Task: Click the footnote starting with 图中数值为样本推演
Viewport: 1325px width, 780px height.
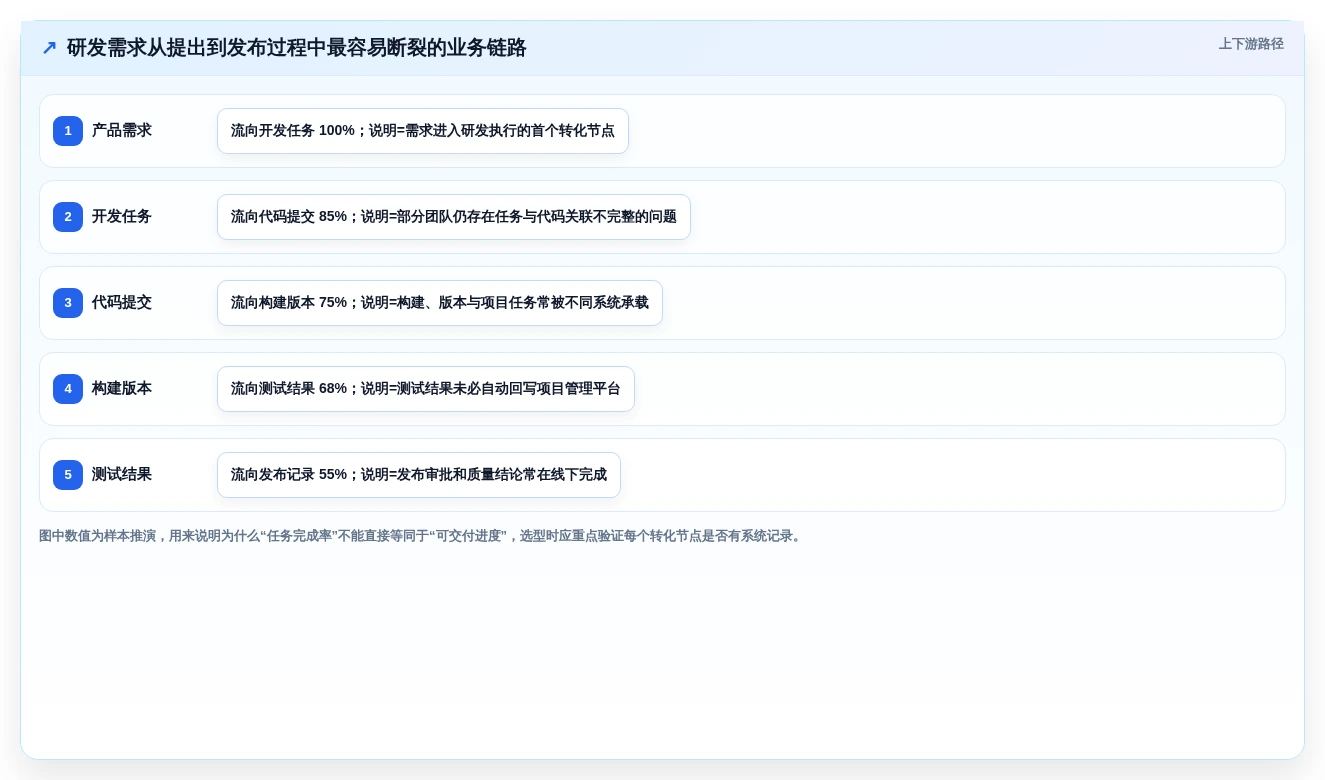Action: tap(422, 536)
